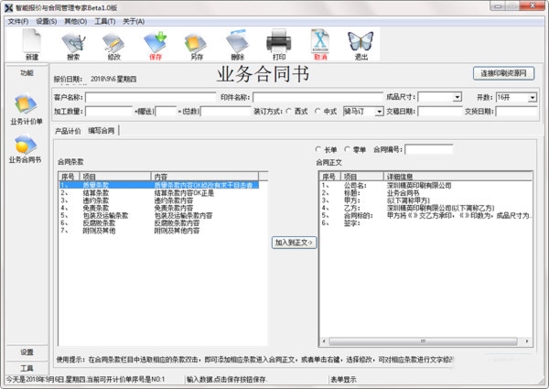Viewport: 549px width, 389px height.
Task: Click the 赠送 quantity input field
Action: point(166,111)
